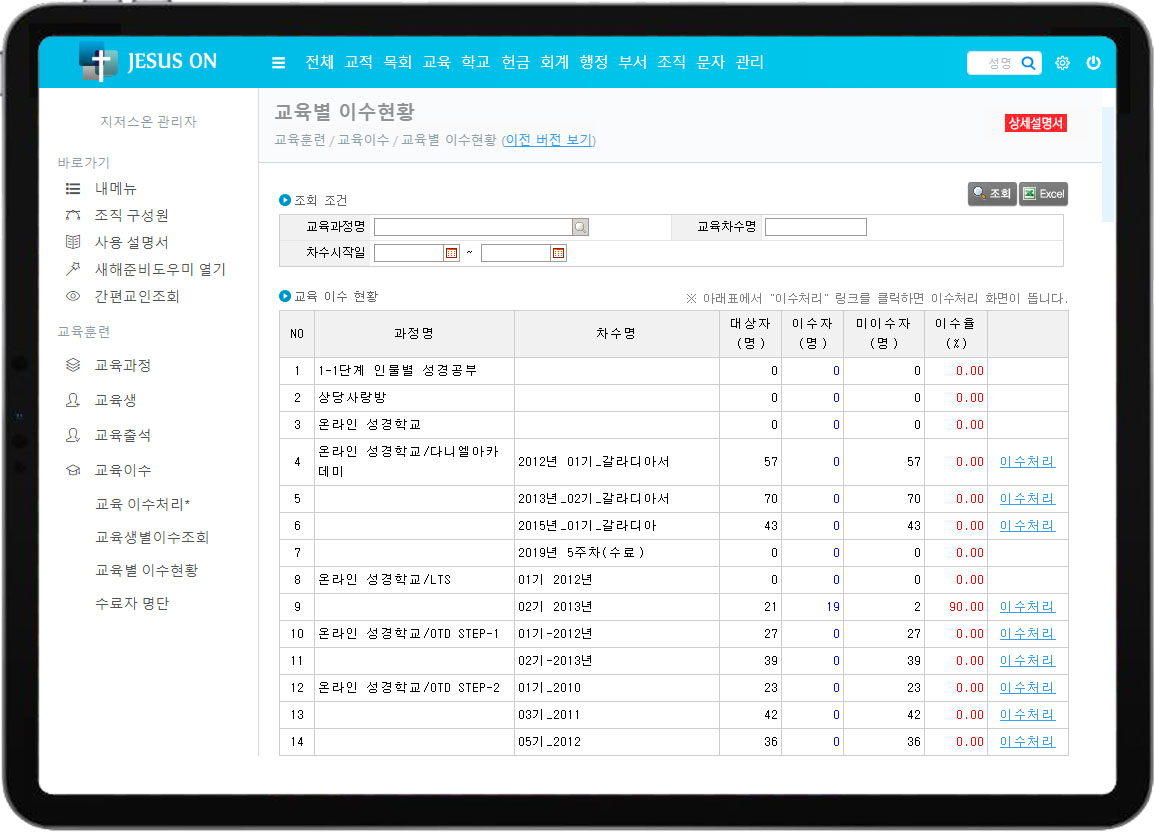Open the hamburger menu icon
Viewport: 1155px width, 832px height.
[x=279, y=63]
